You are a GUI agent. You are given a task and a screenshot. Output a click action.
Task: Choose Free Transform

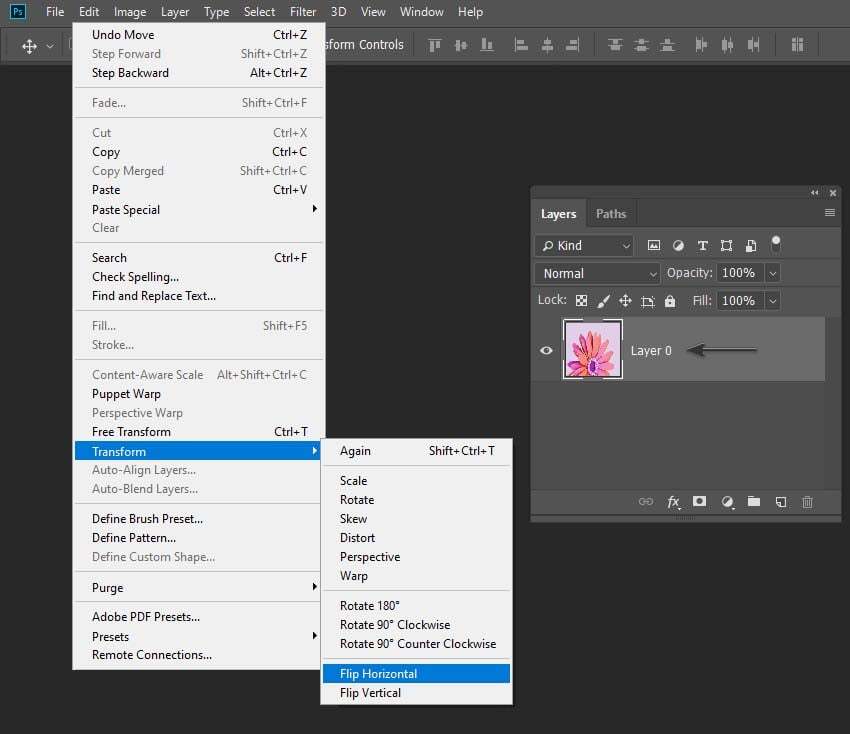[199, 432]
